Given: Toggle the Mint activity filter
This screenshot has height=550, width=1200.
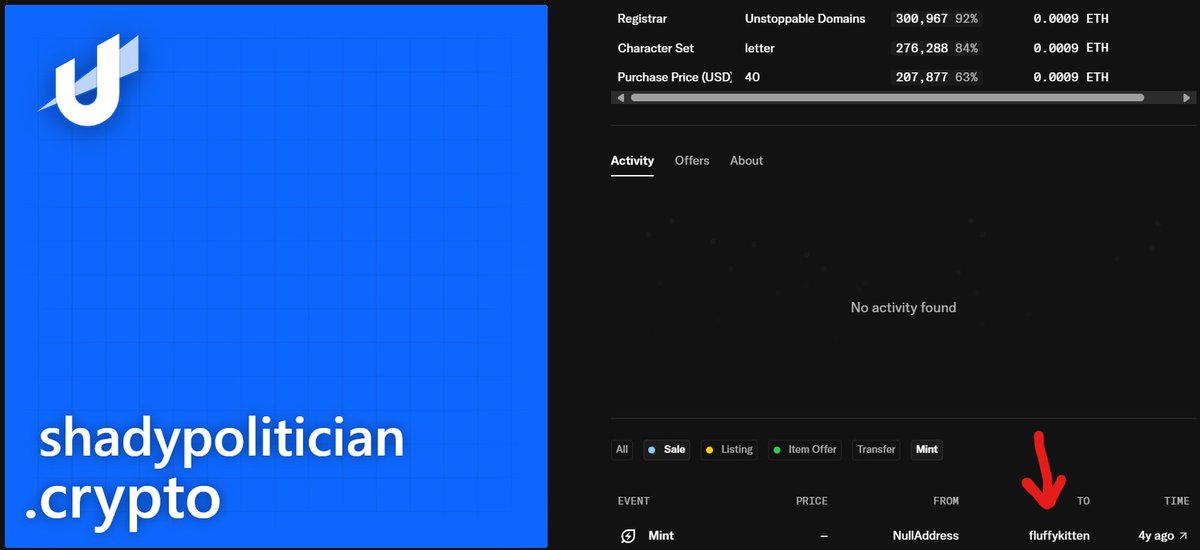Looking at the screenshot, I should tap(927, 450).
